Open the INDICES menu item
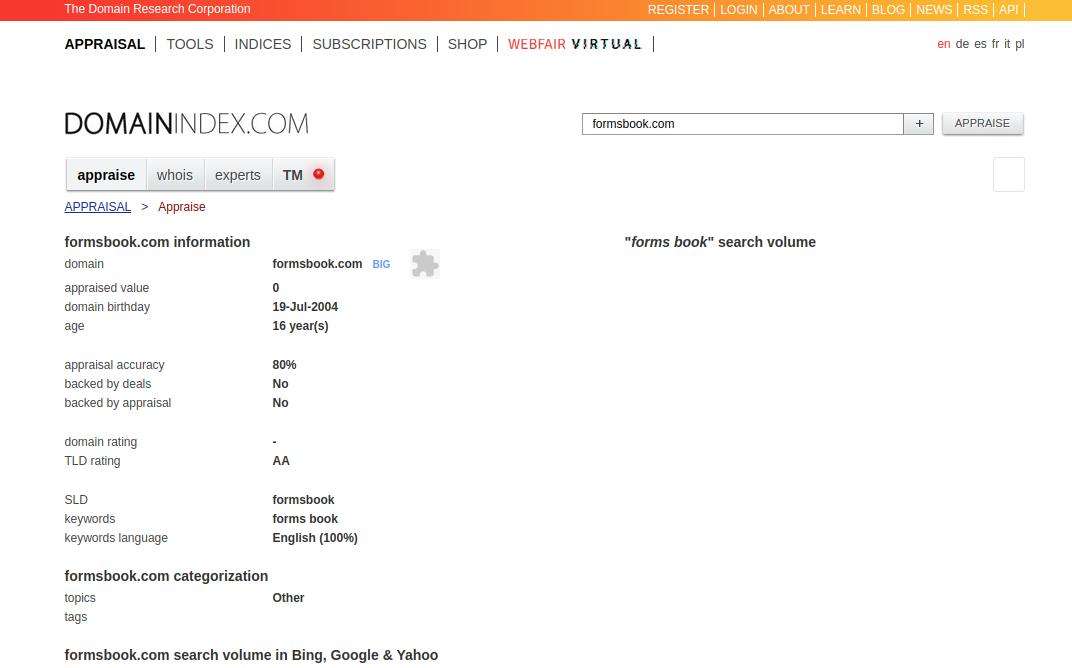This screenshot has width=1072, height=668. 263,44
